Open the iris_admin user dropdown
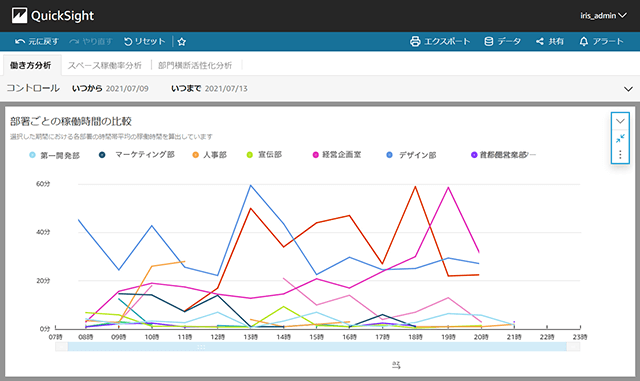The height and width of the screenshot is (381, 640). click(x=603, y=16)
